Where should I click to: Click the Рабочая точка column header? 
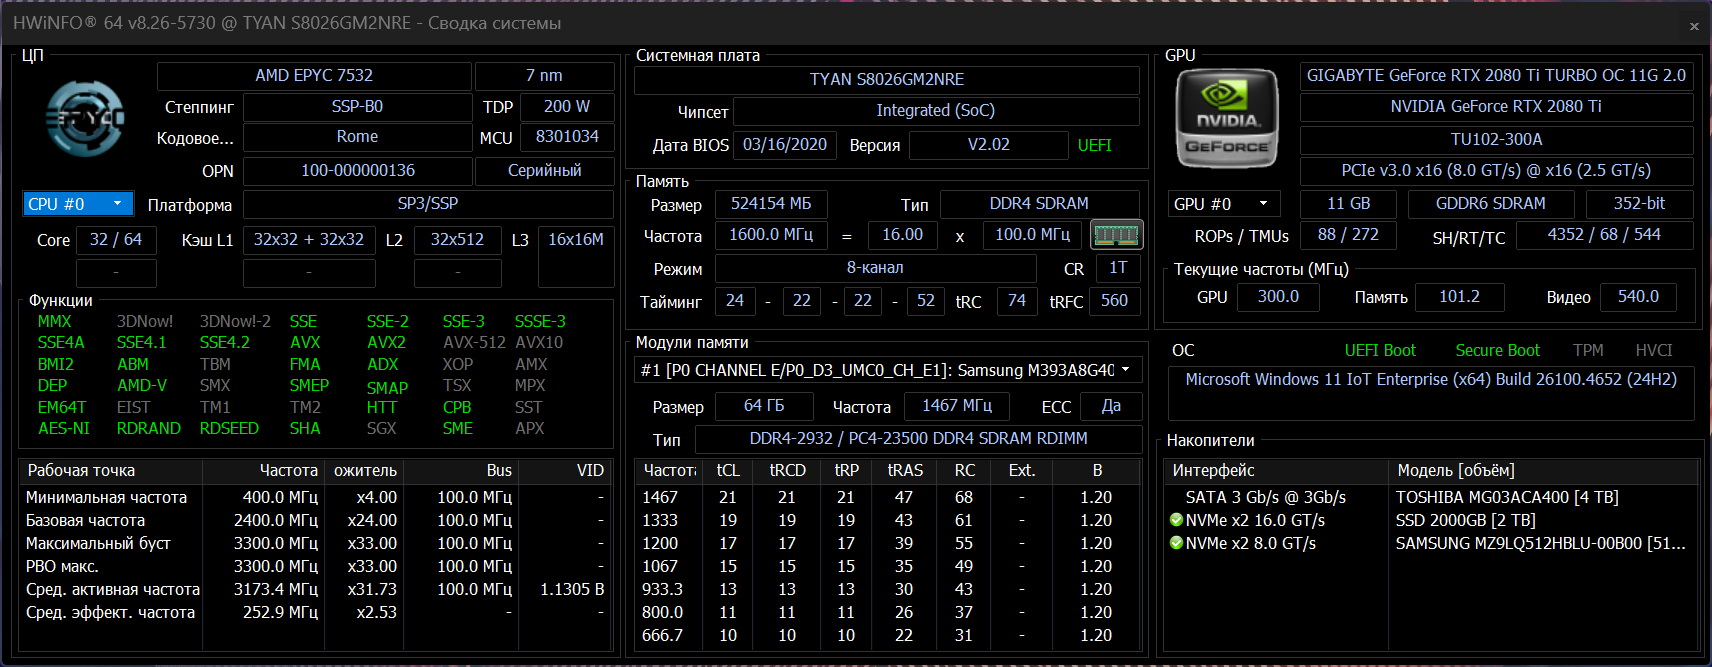111,471
